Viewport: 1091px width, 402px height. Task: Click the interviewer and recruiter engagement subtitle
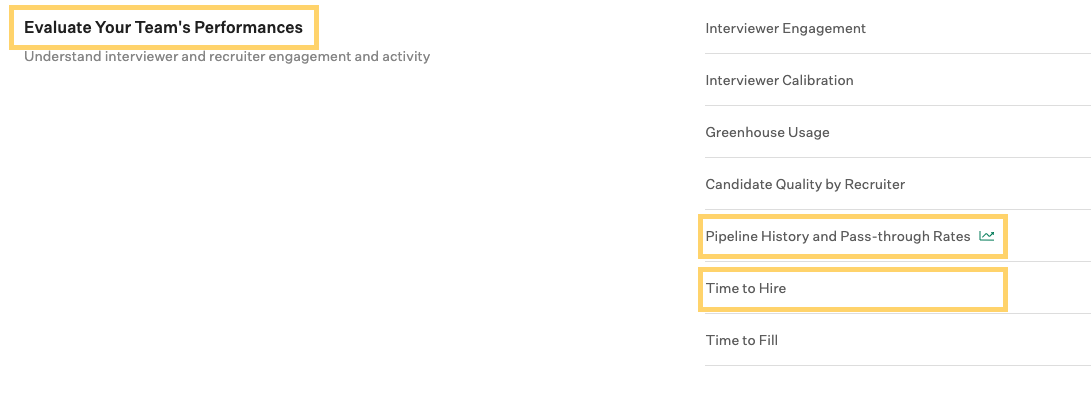(x=227, y=56)
